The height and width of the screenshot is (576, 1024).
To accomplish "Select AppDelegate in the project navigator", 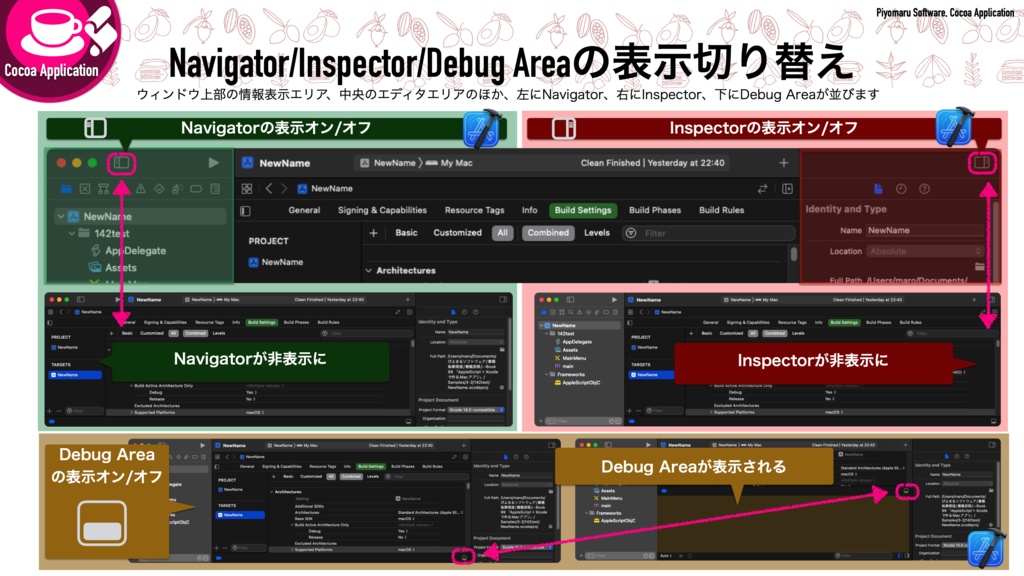I will [135, 250].
